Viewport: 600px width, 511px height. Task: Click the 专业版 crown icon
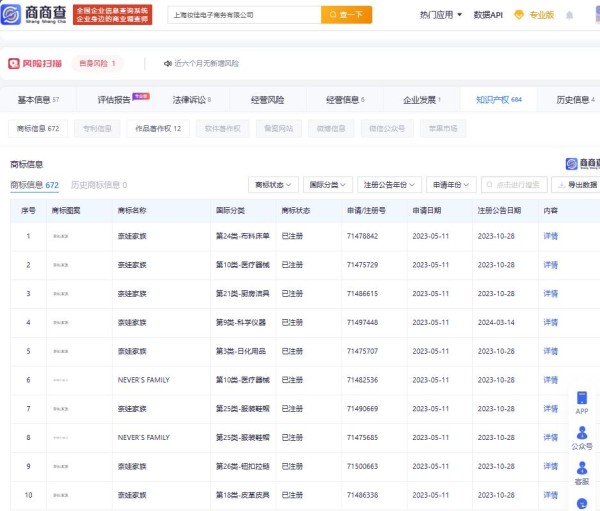coord(519,15)
